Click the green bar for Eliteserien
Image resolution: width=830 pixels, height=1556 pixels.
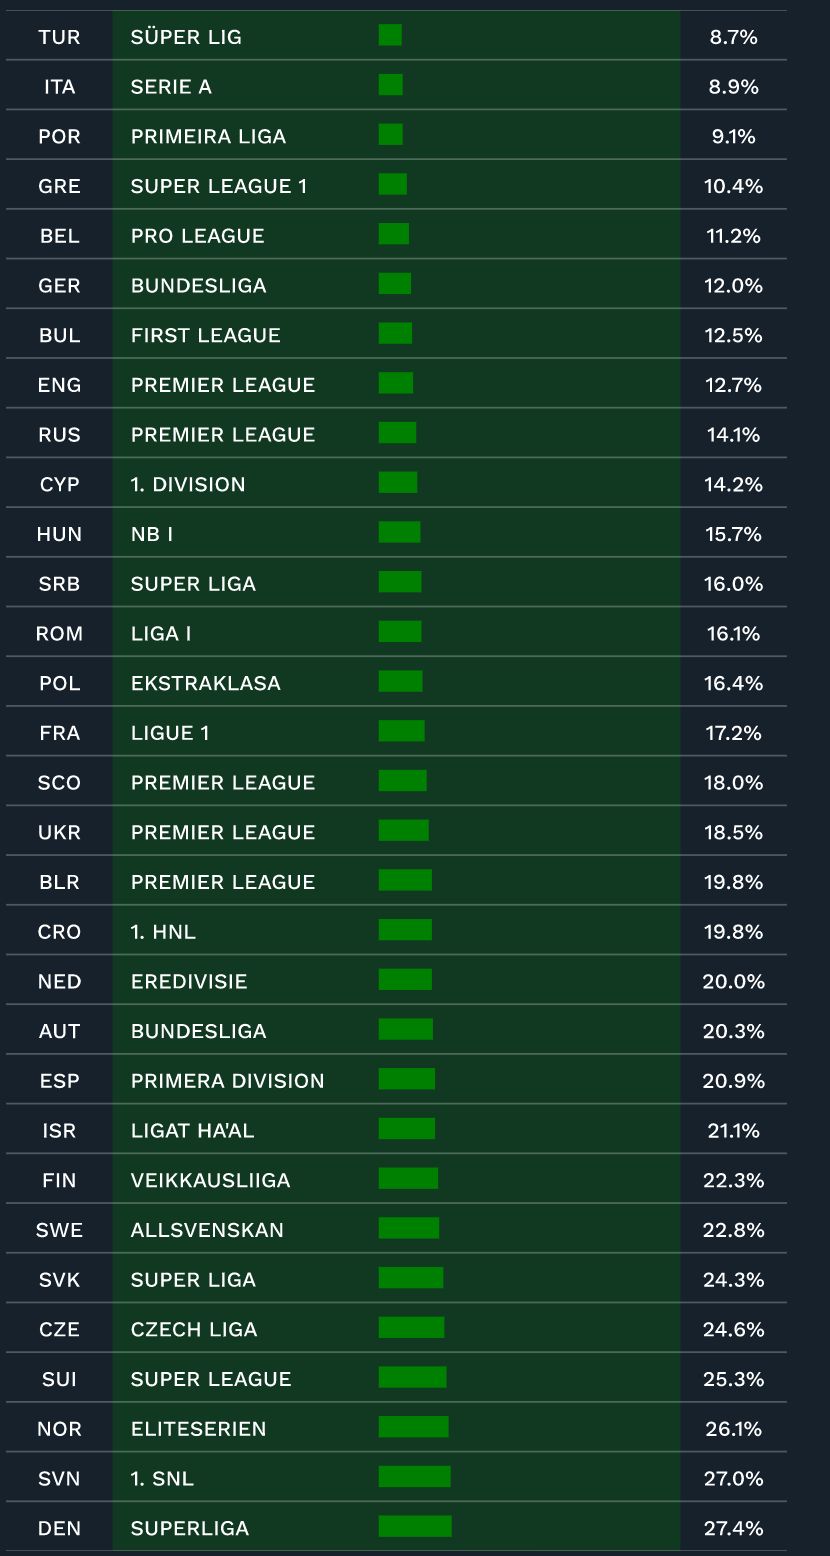(414, 1427)
